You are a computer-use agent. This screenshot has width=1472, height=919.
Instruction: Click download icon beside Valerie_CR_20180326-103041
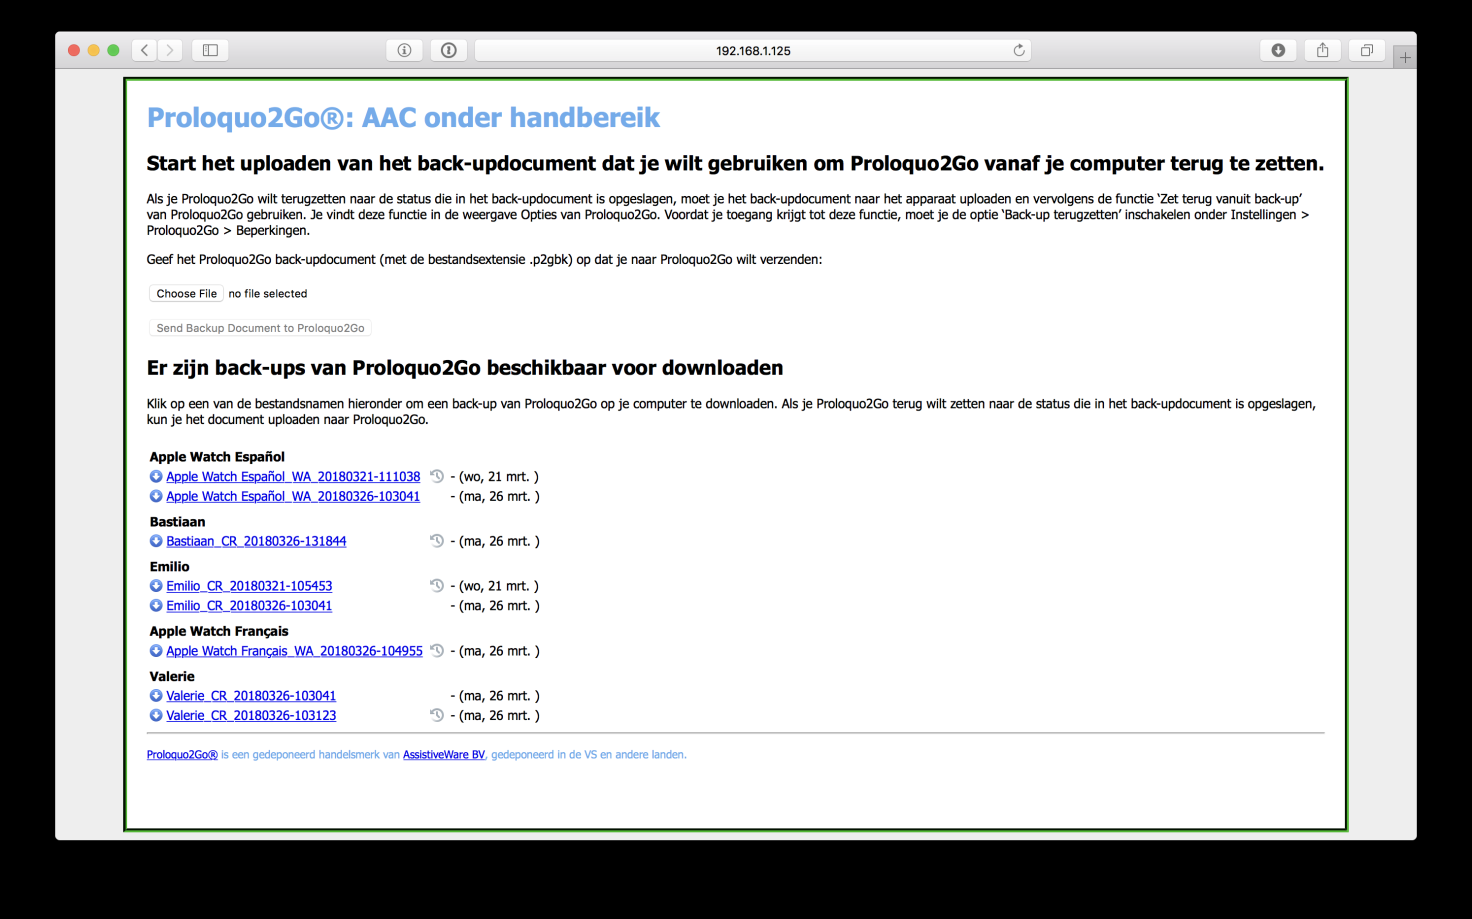(156, 696)
